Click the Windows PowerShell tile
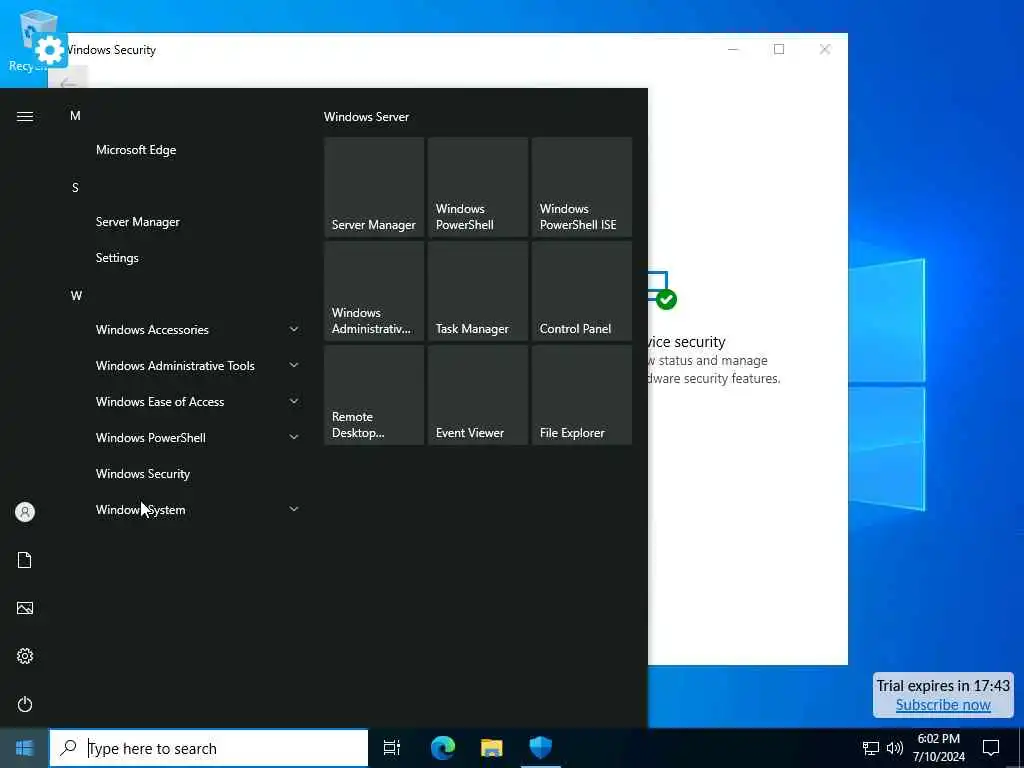This screenshot has height=768, width=1024. pyautogui.click(x=477, y=187)
